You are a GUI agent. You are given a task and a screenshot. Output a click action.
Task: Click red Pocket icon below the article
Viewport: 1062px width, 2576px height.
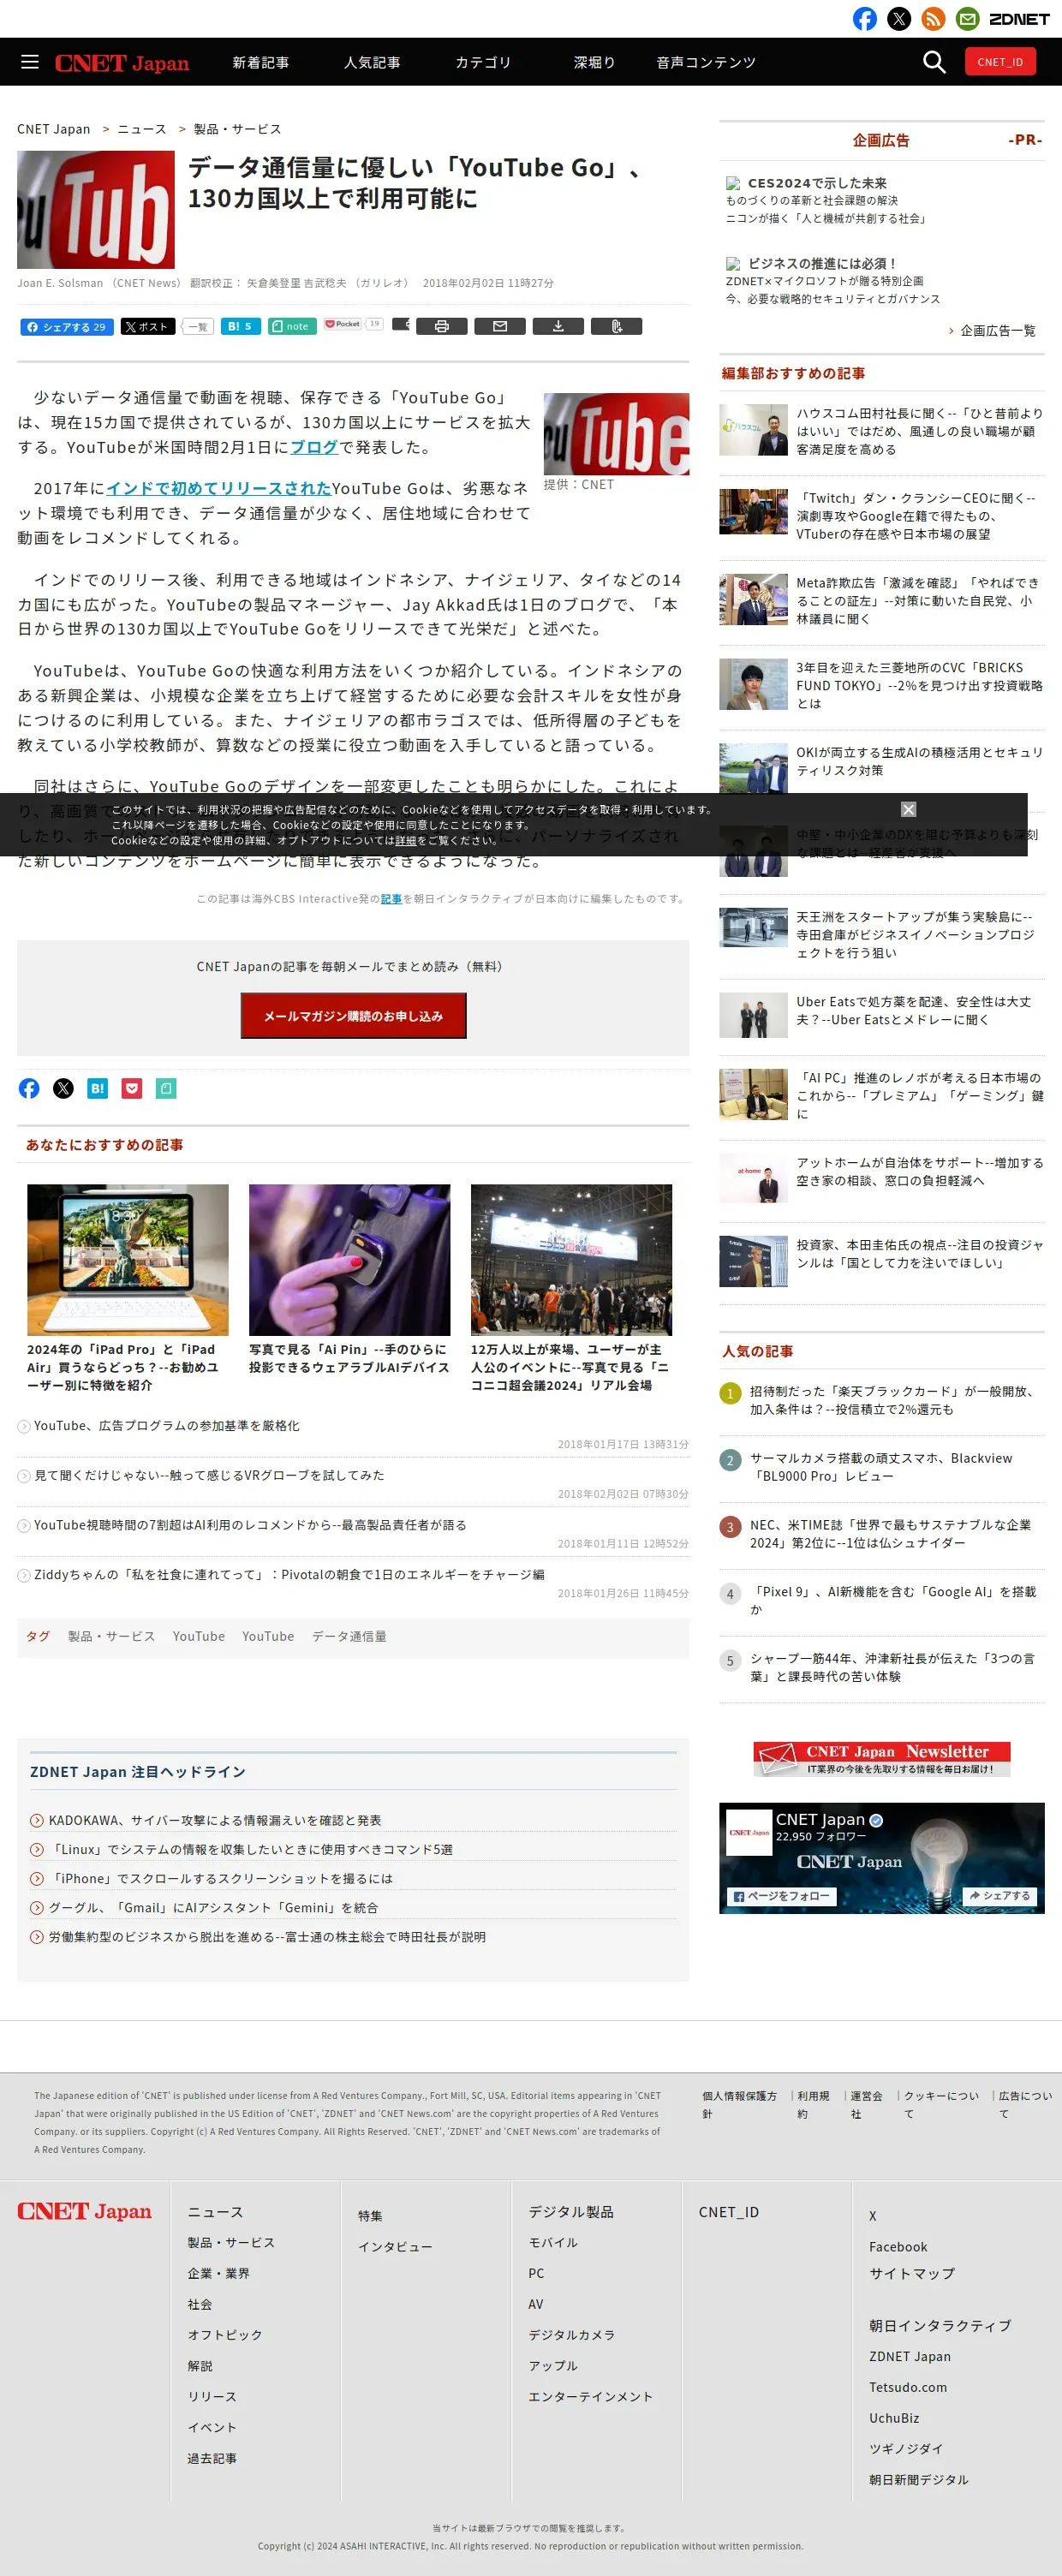tap(132, 1088)
